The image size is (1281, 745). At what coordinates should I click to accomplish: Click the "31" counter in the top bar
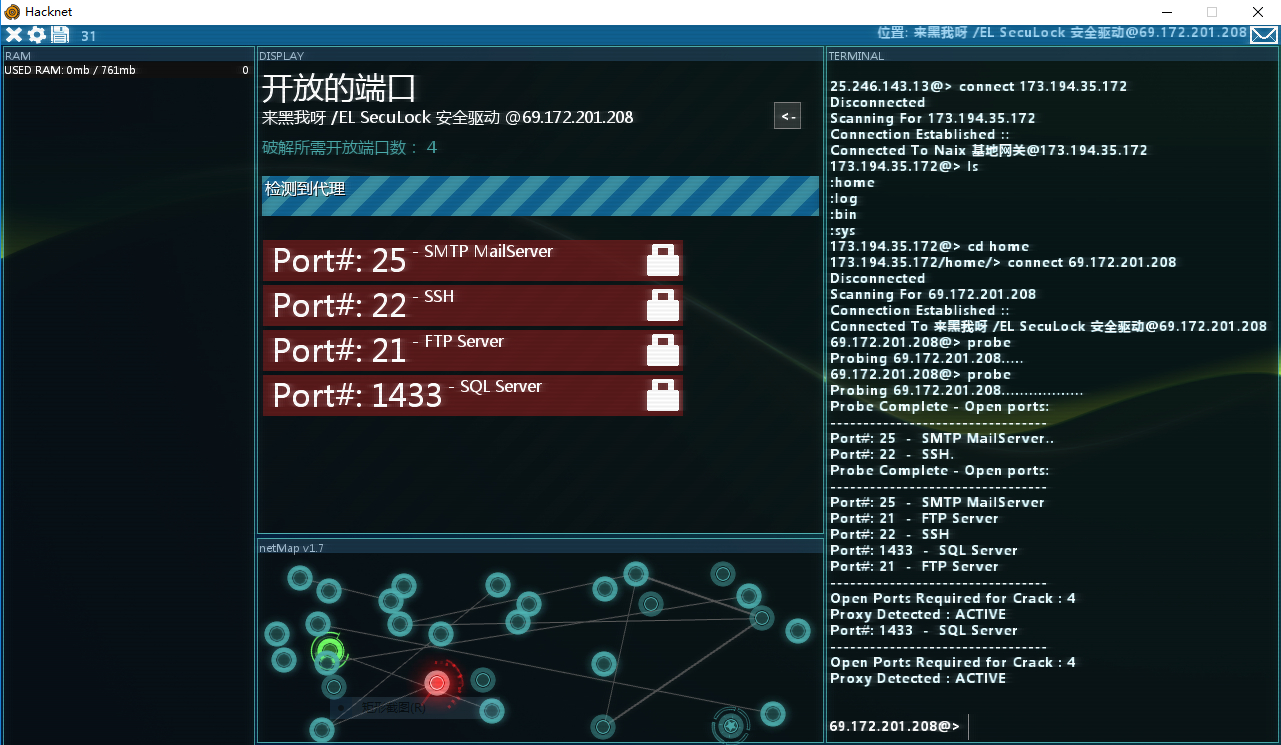tap(89, 36)
